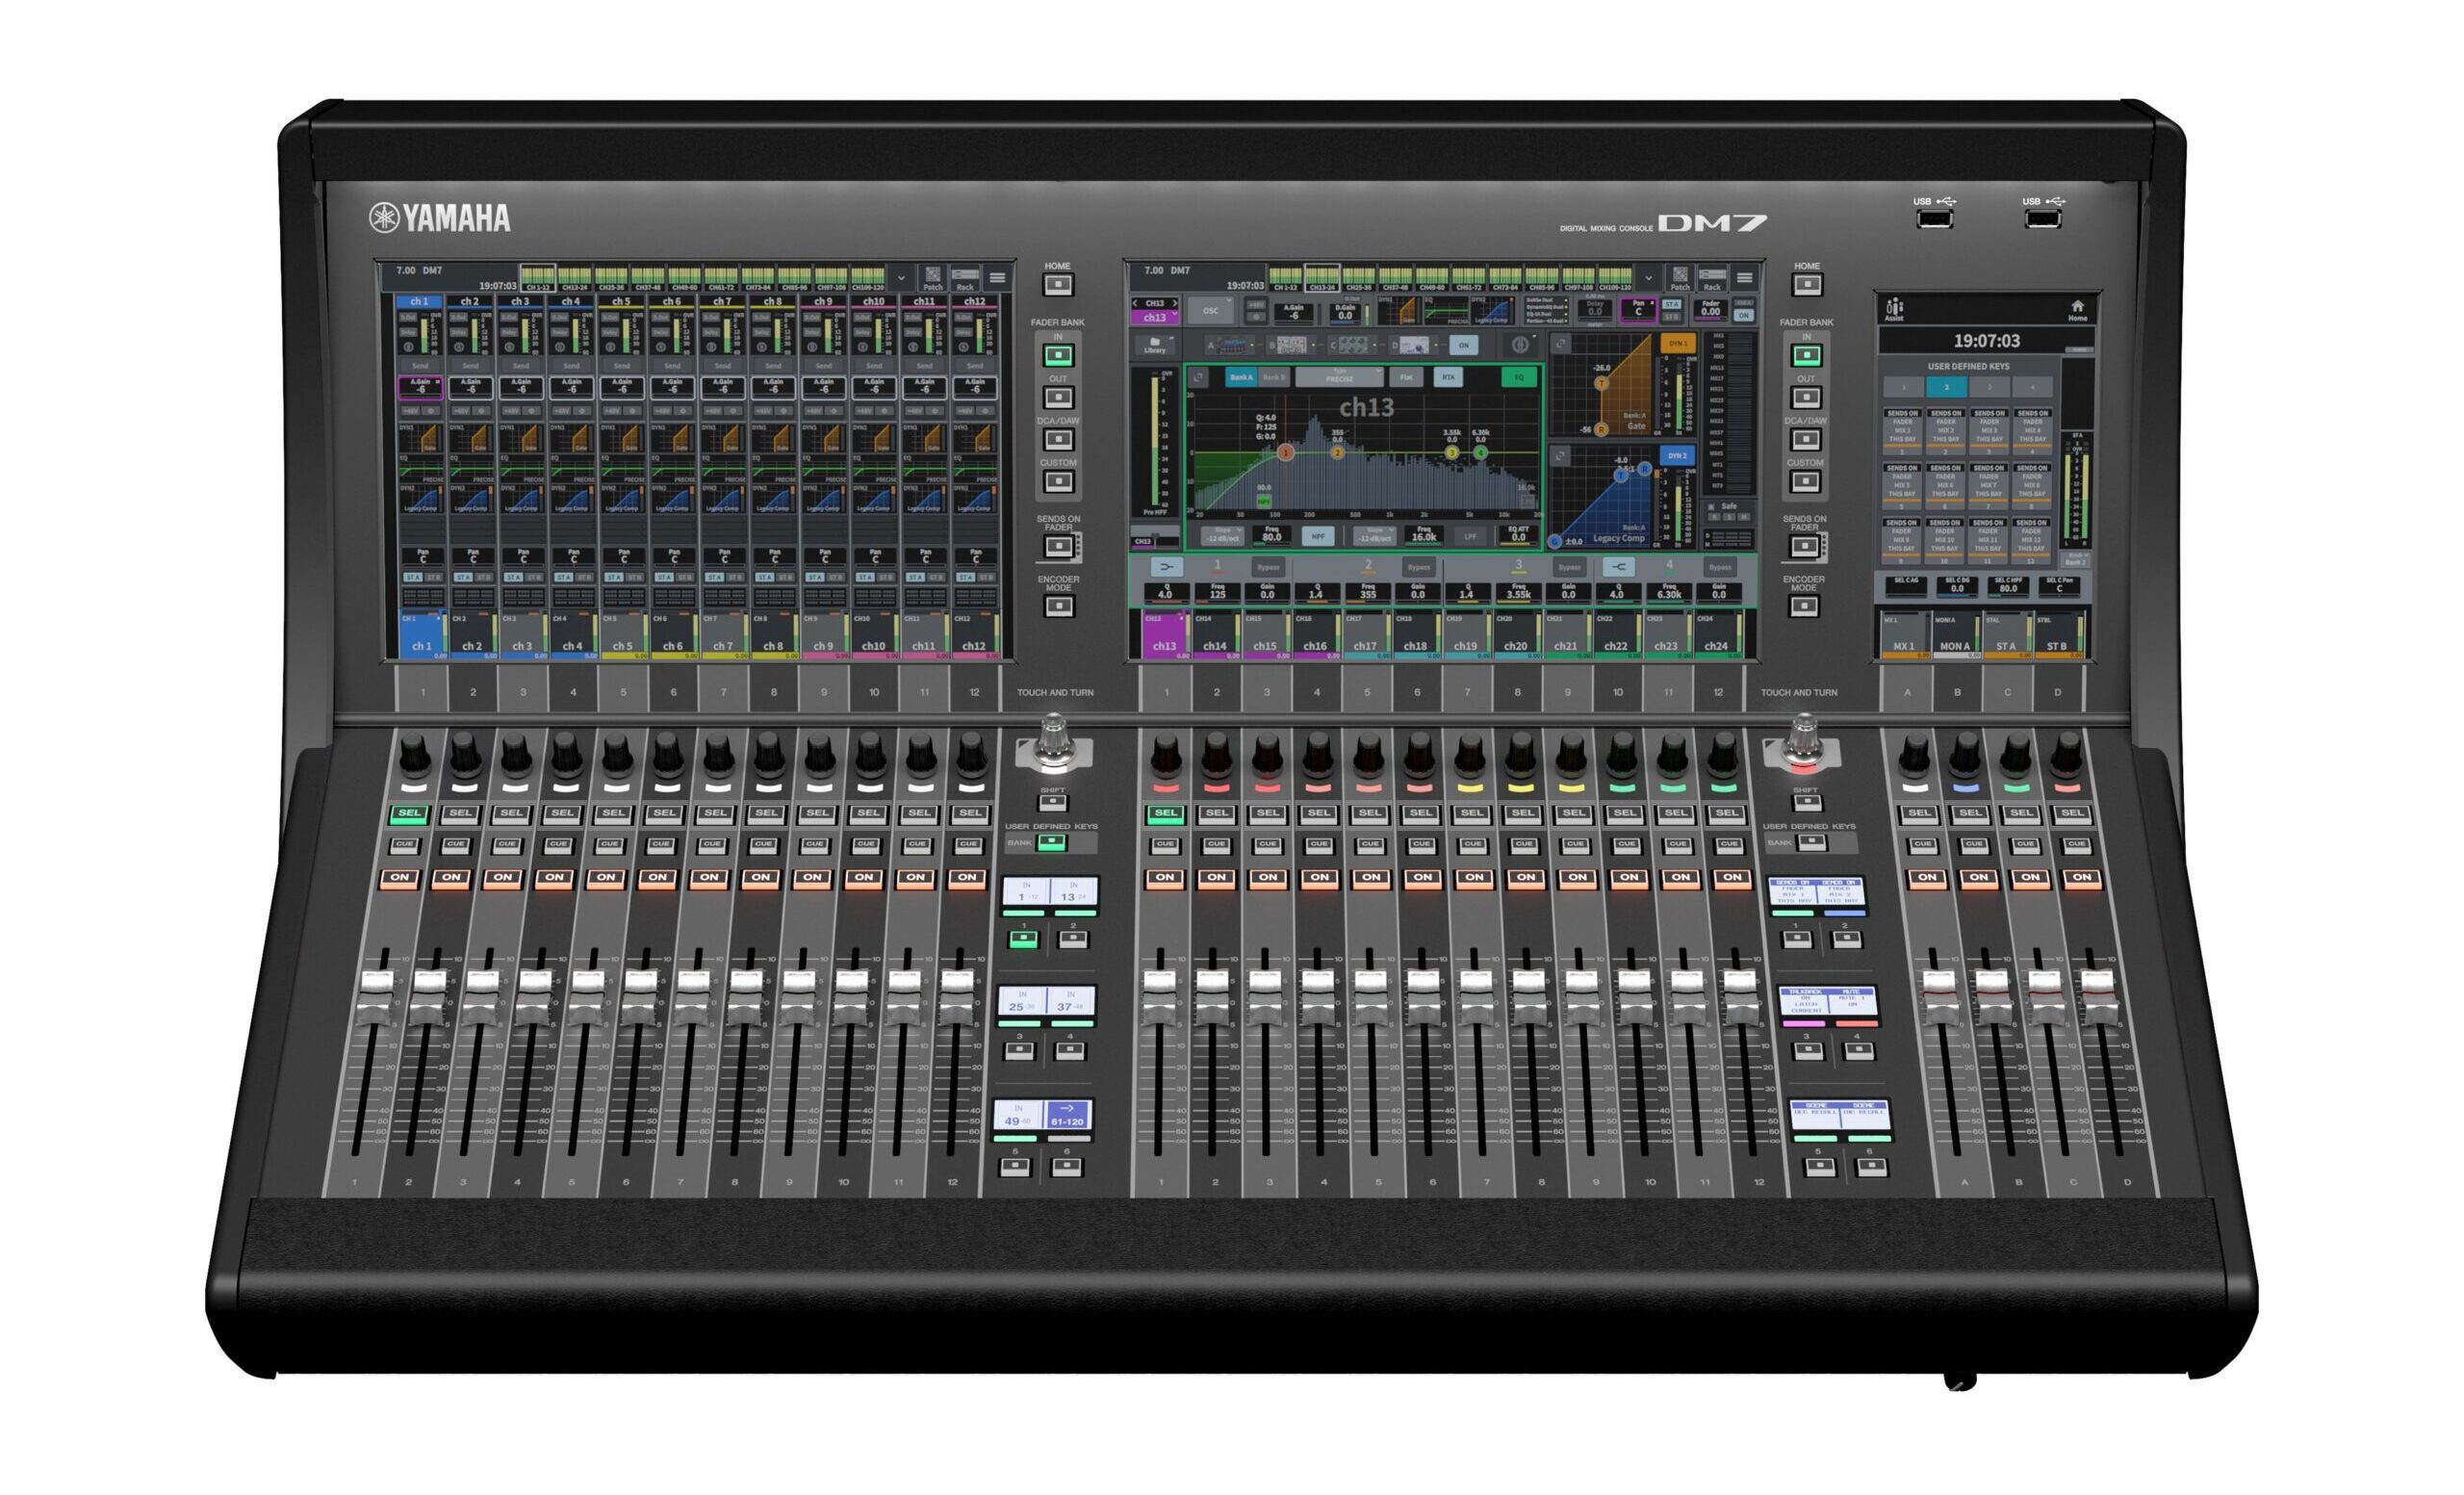
Task: Tap the Rack icon on center touchscreen
Action: (1713, 278)
